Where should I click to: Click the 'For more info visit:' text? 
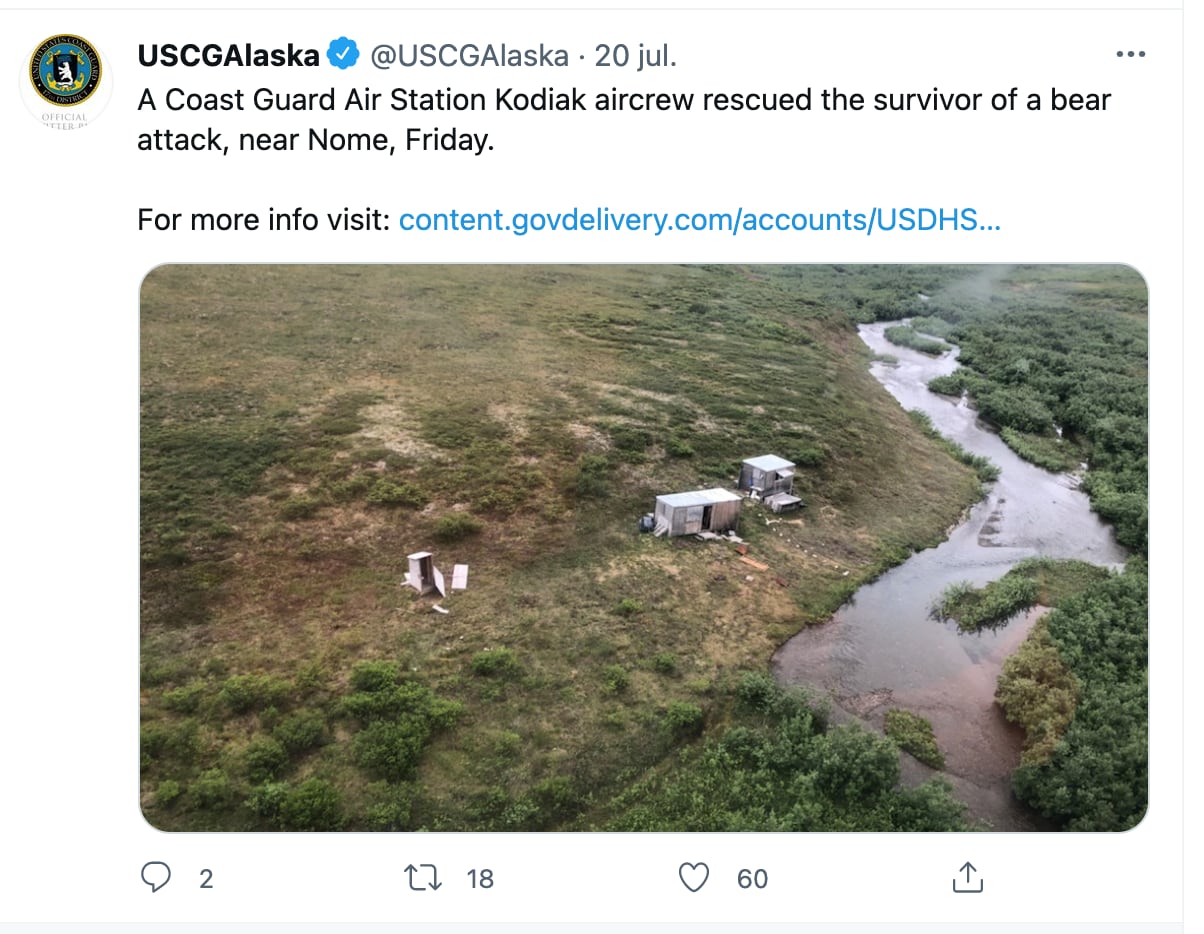click(x=263, y=219)
